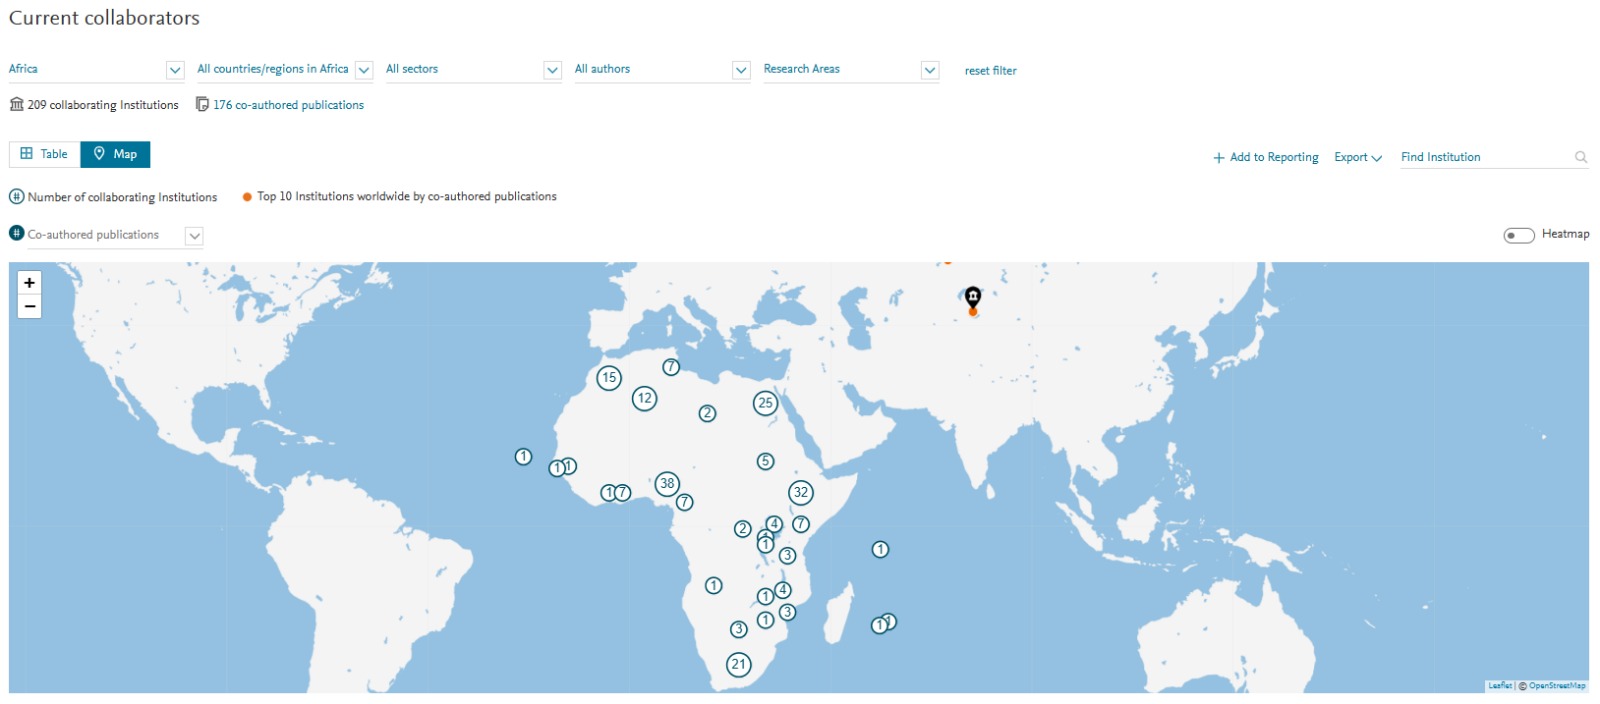The height and width of the screenshot is (704, 1600).
Task: Click Number of collaborating Institutions legend
Action: click(122, 197)
